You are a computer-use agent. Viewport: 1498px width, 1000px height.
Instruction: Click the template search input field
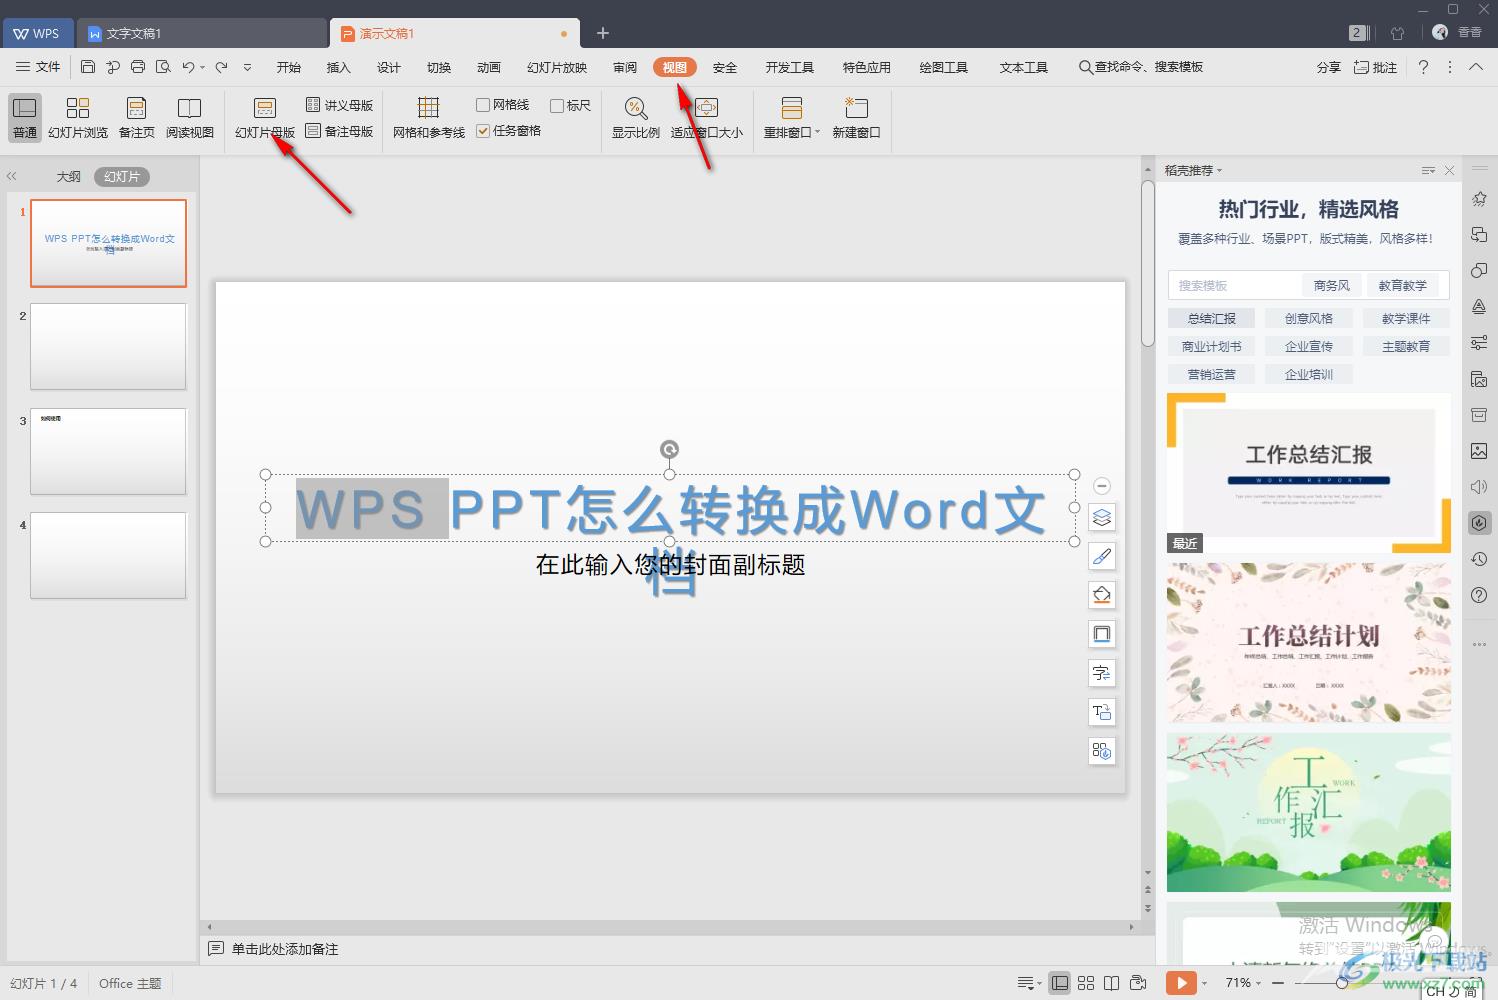point(1235,285)
